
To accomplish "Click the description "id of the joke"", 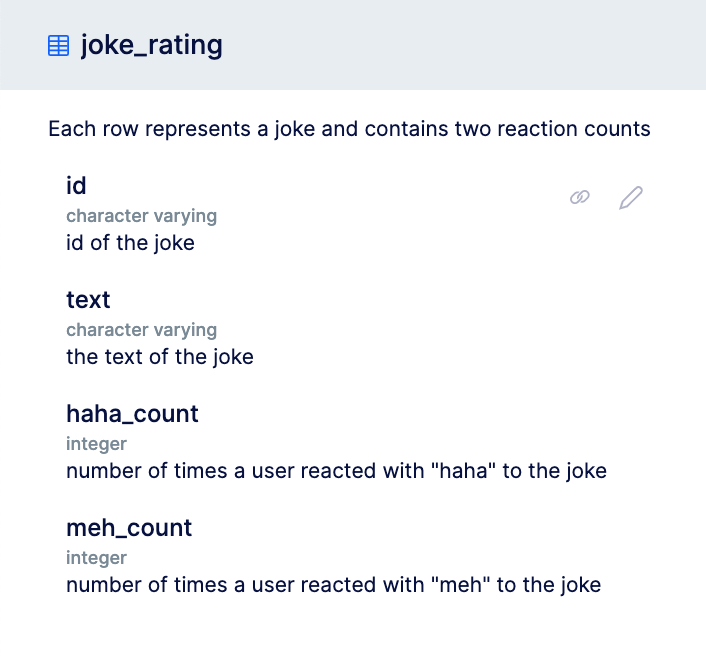I will coord(131,243).
